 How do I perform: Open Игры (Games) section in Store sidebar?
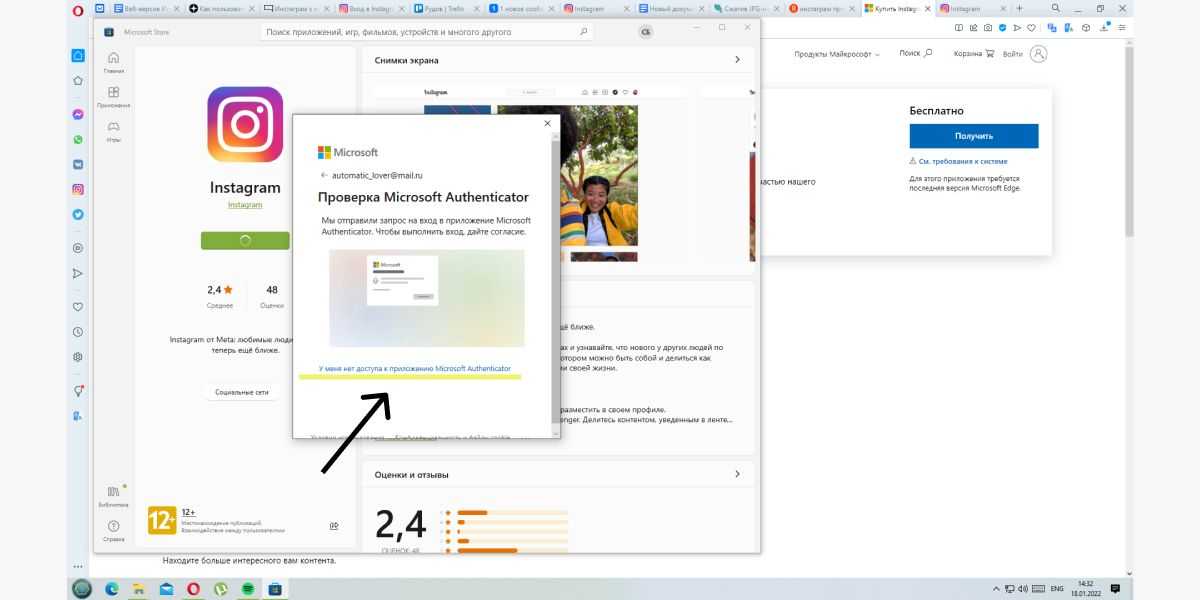(x=113, y=131)
